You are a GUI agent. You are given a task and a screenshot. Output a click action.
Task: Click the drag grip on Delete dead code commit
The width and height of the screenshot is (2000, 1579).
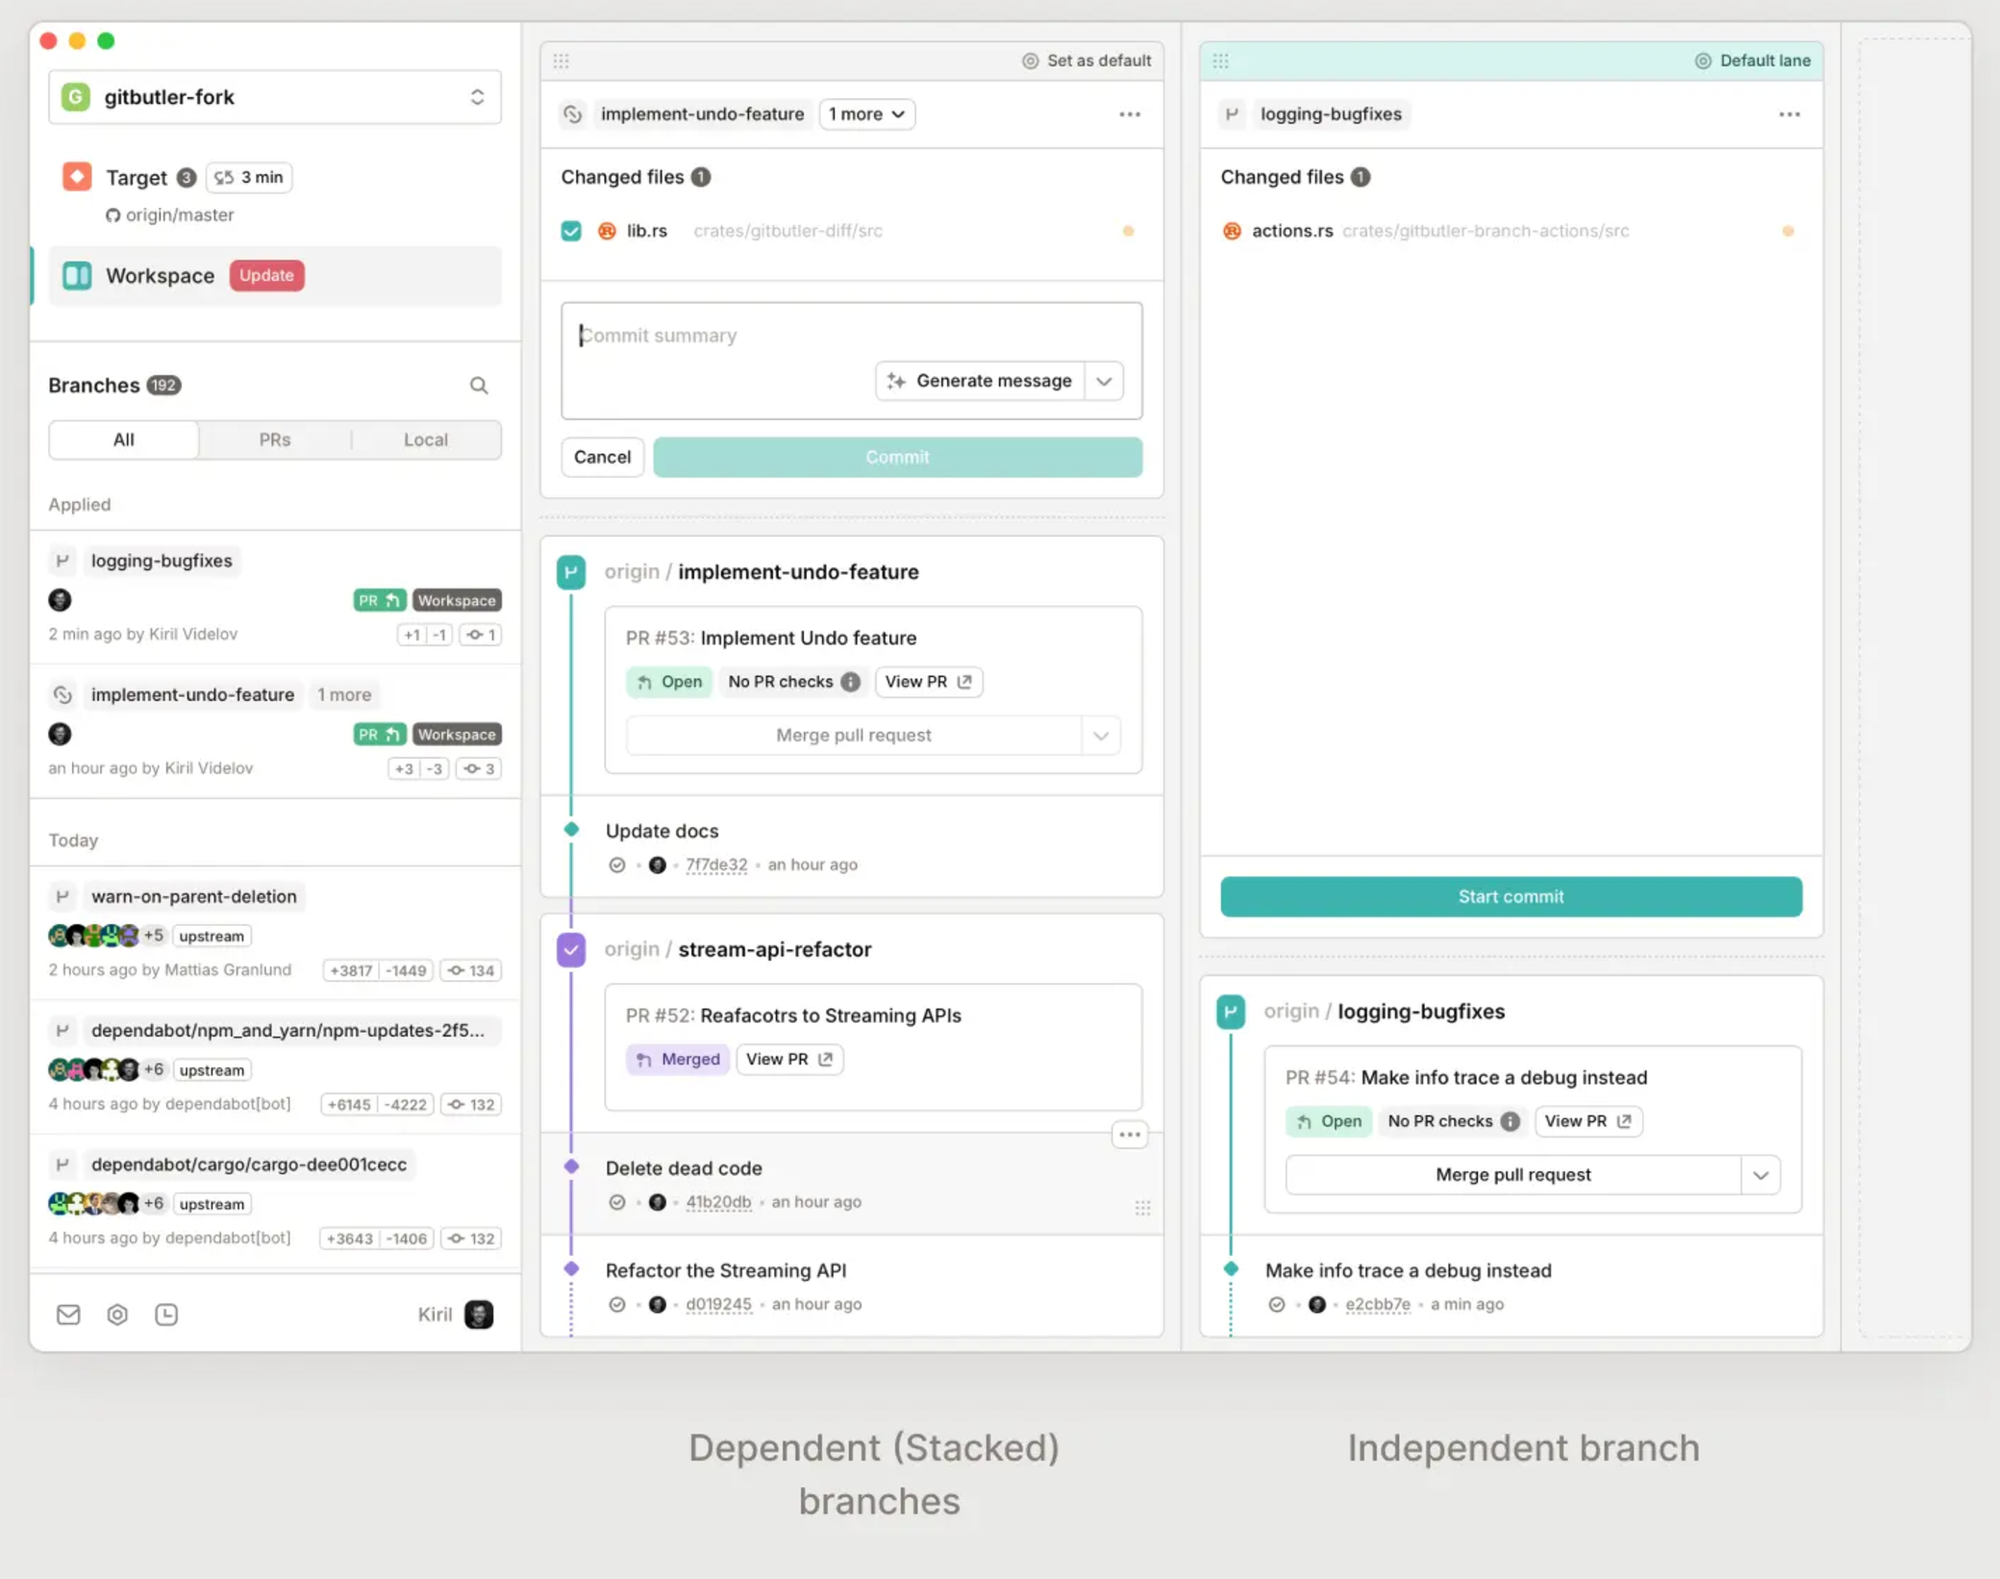[x=1143, y=1208]
